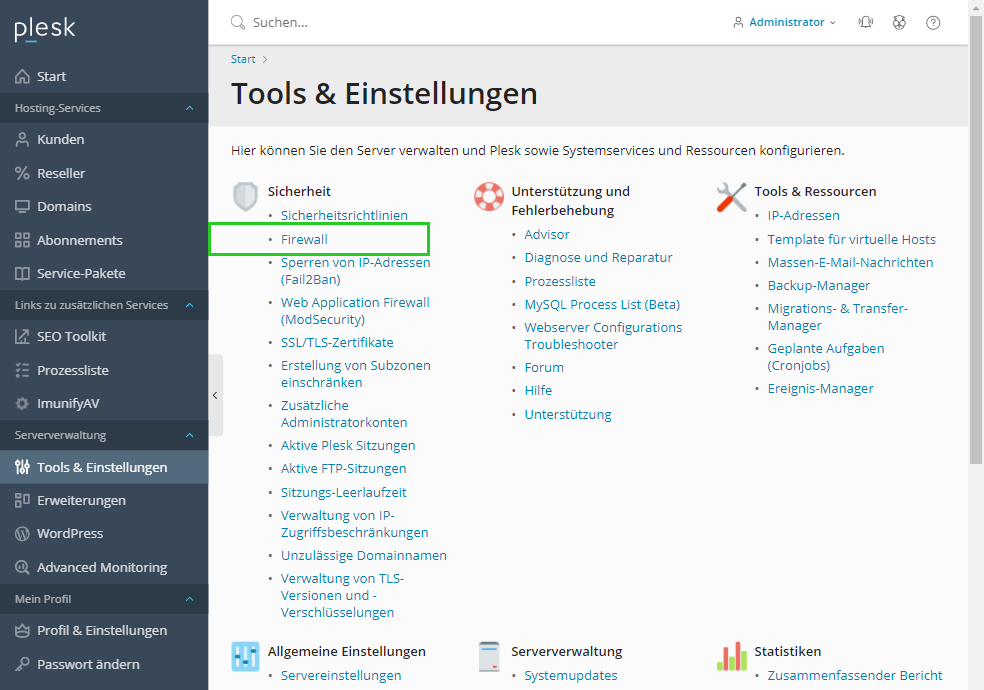The height and width of the screenshot is (690, 984).
Task: Click the Tools & Einstellungen sliders icon
Action: point(22,467)
